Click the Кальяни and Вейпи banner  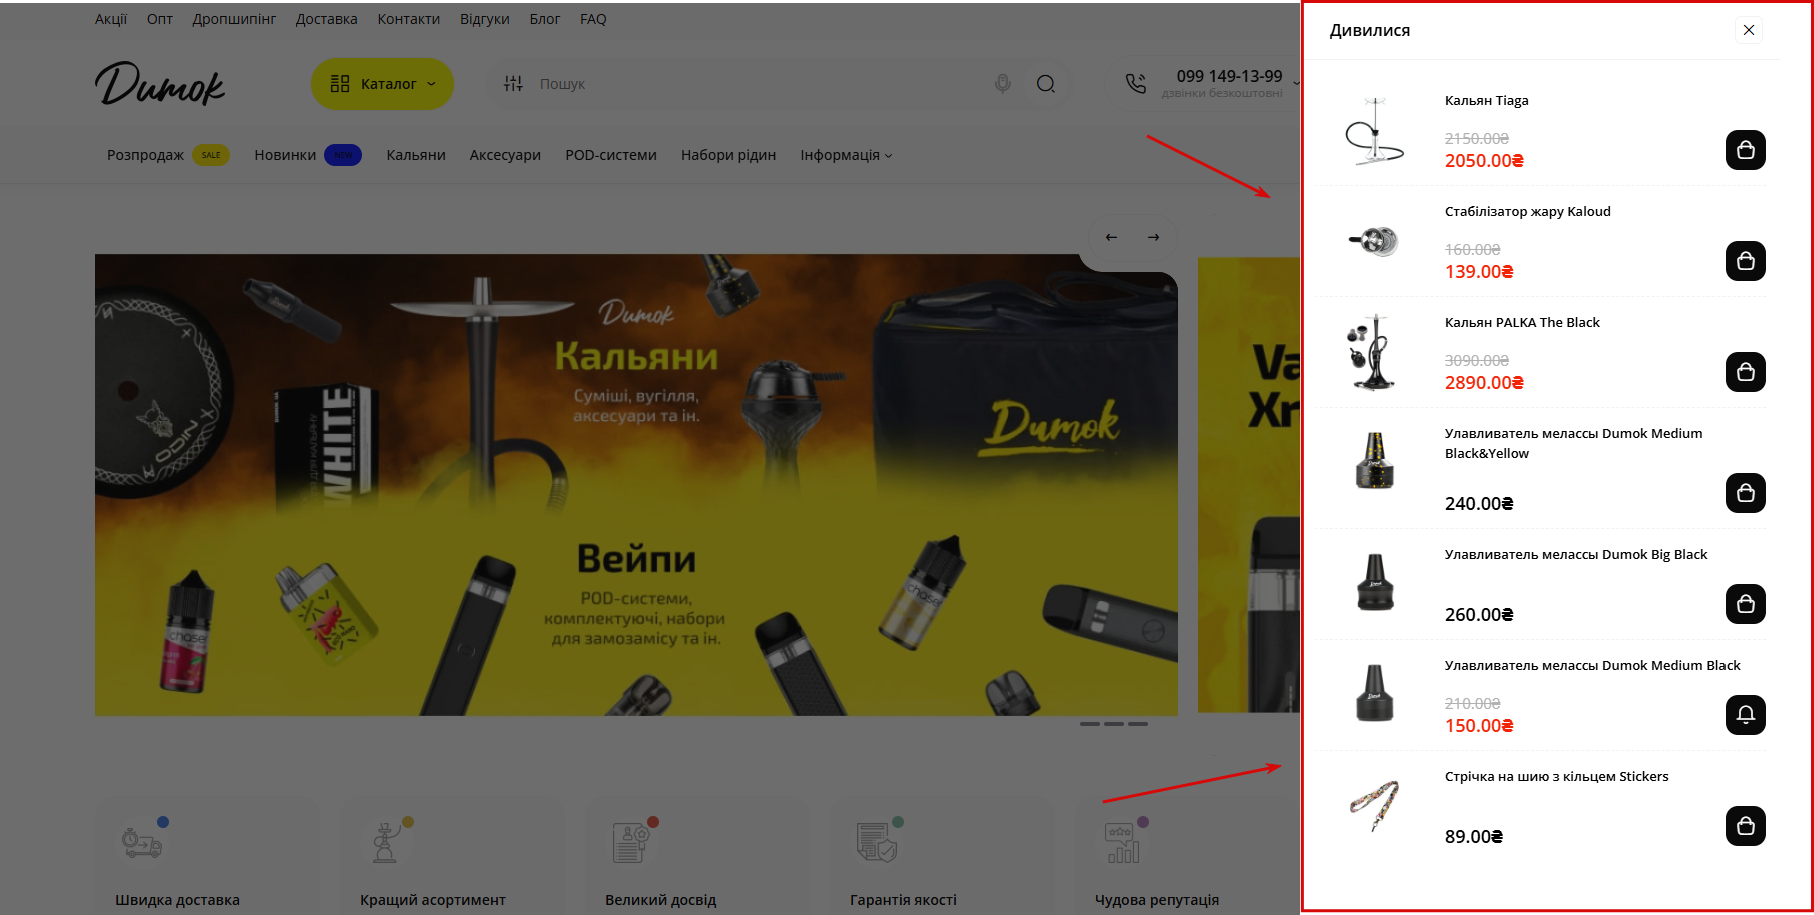(636, 485)
